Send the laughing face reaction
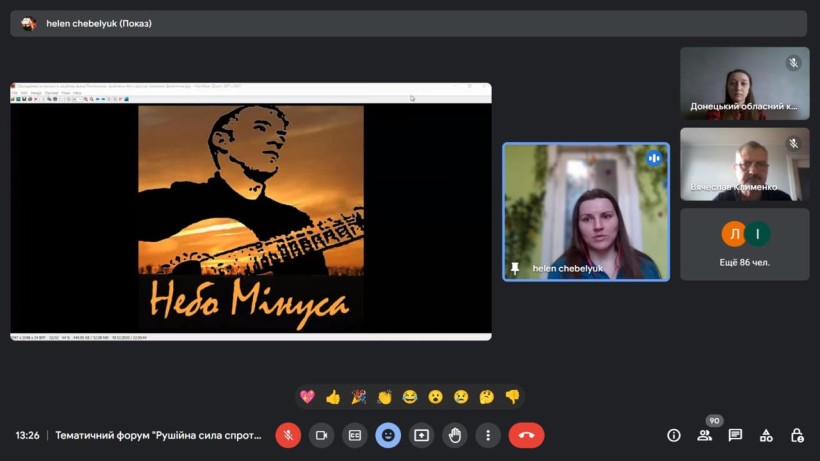The width and height of the screenshot is (820, 461). (410, 397)
